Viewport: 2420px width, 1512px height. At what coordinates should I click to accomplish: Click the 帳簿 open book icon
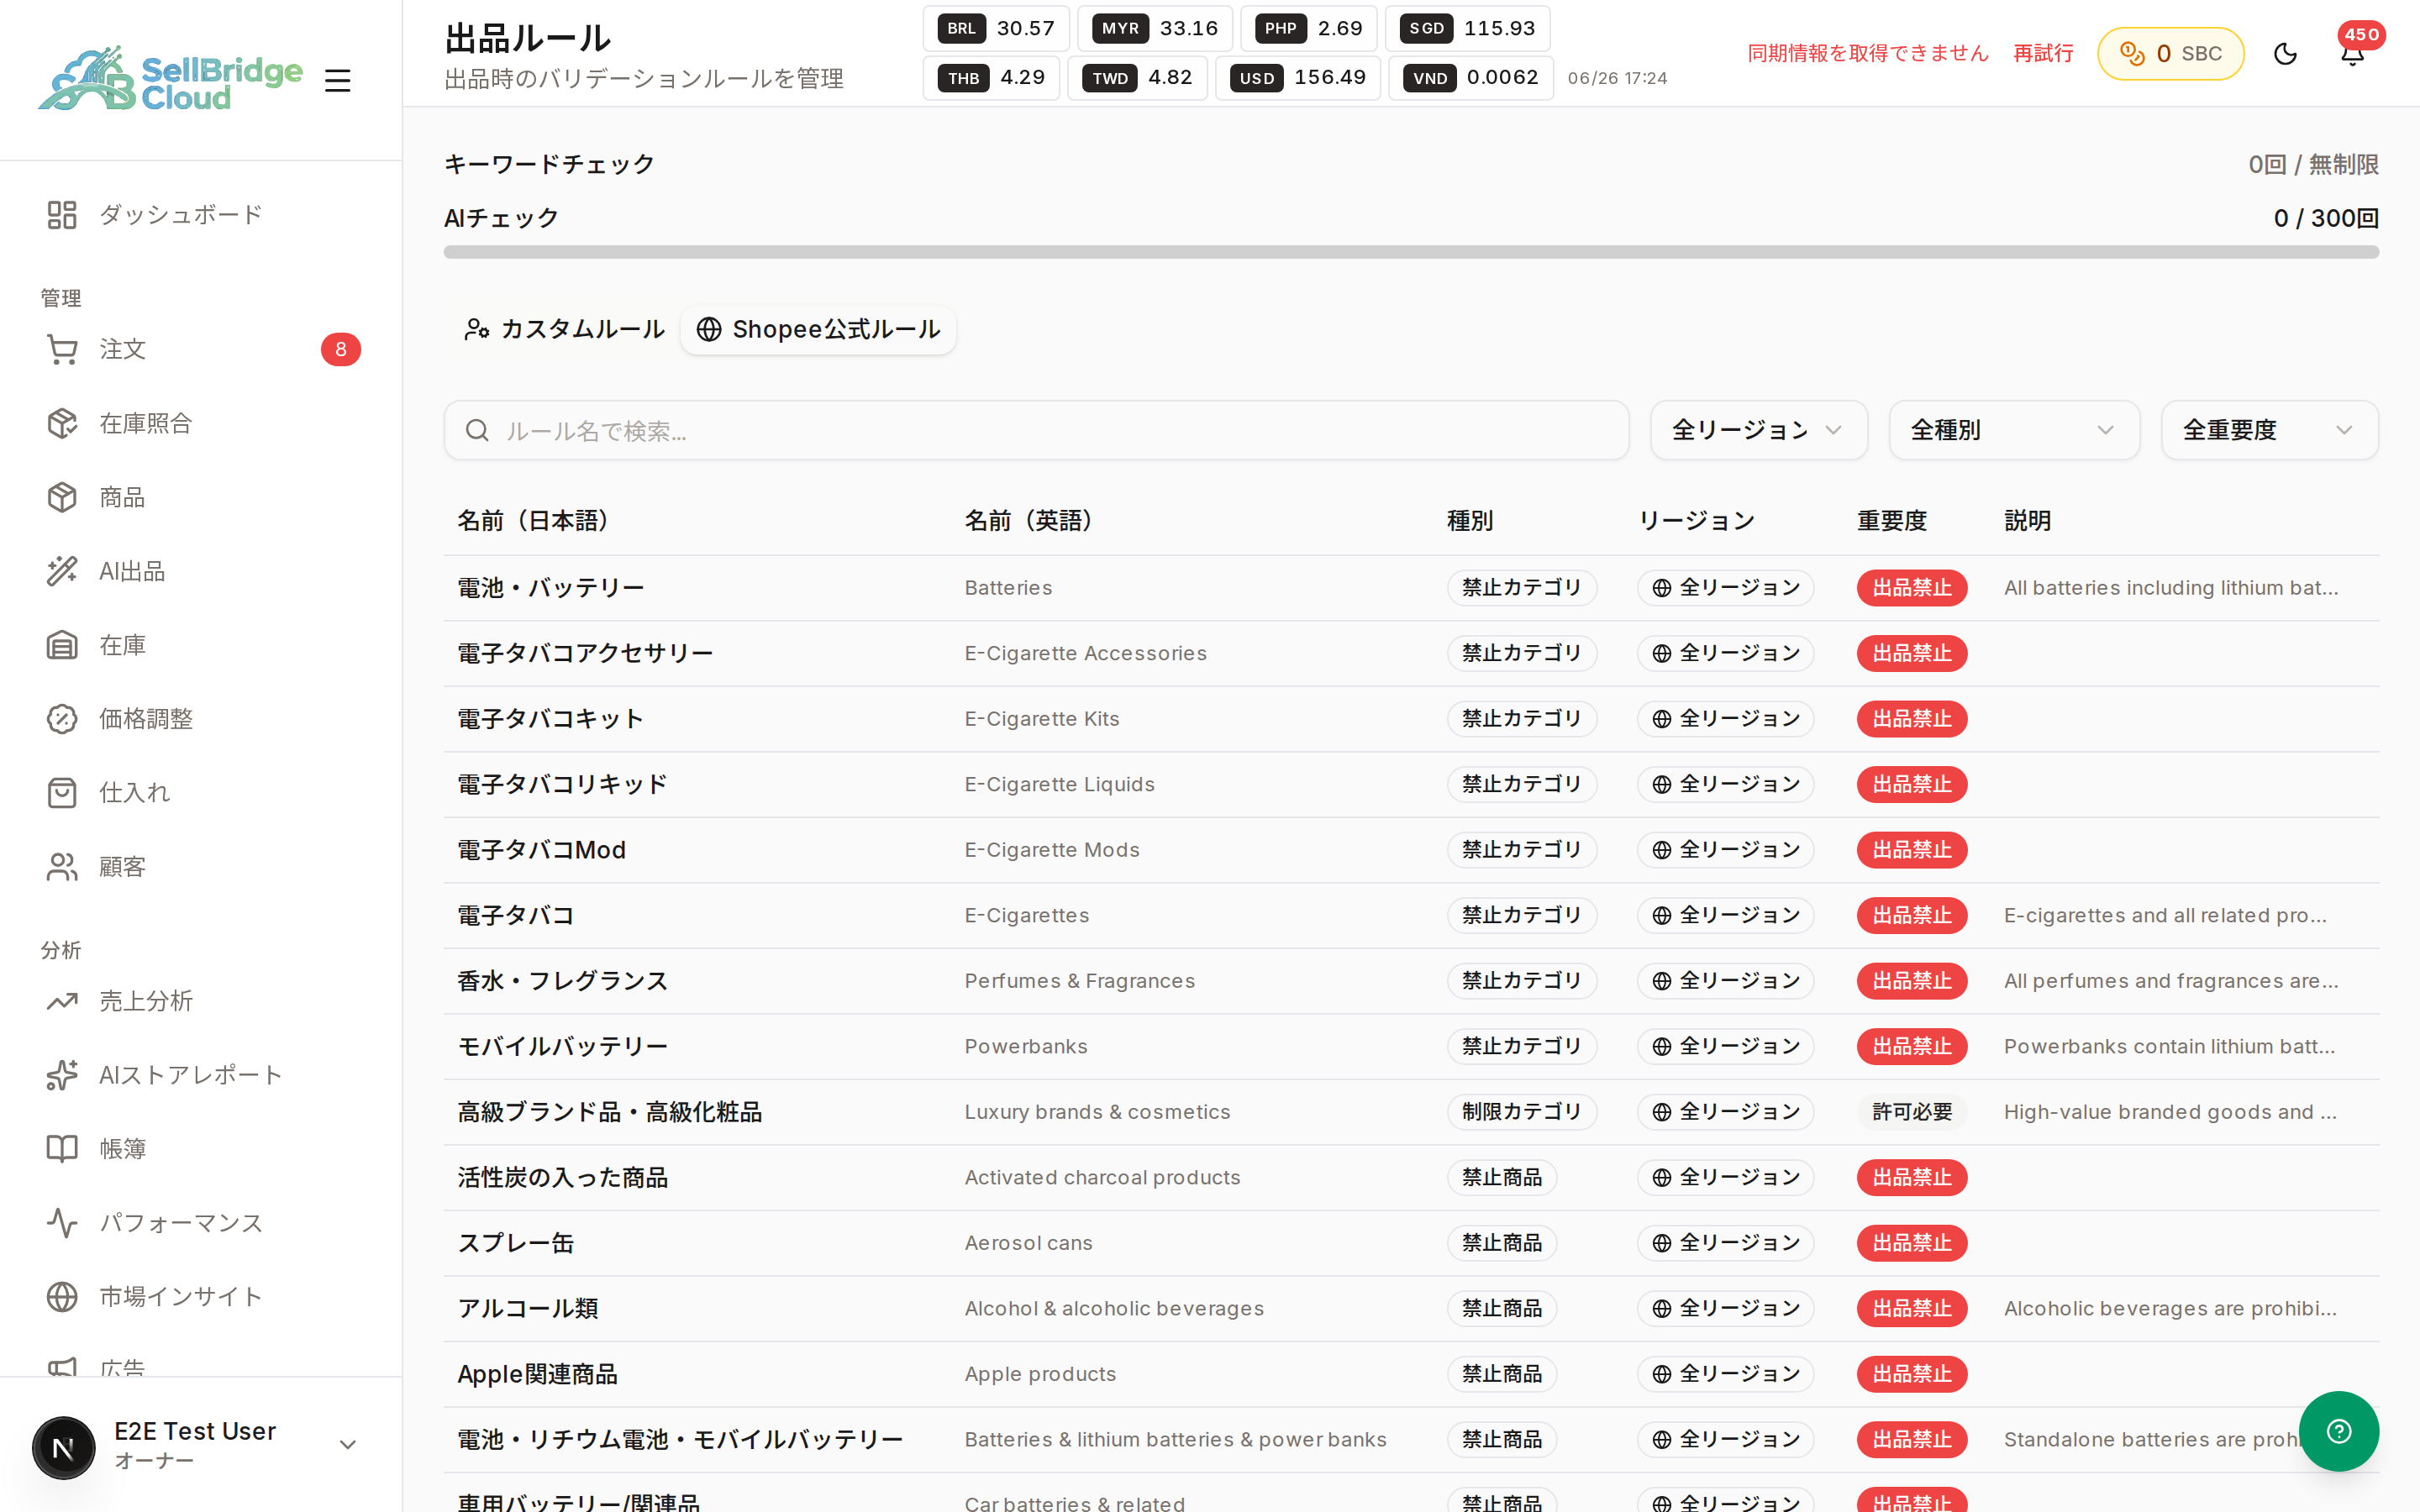pyautogui.click(x=62, y=1149)
